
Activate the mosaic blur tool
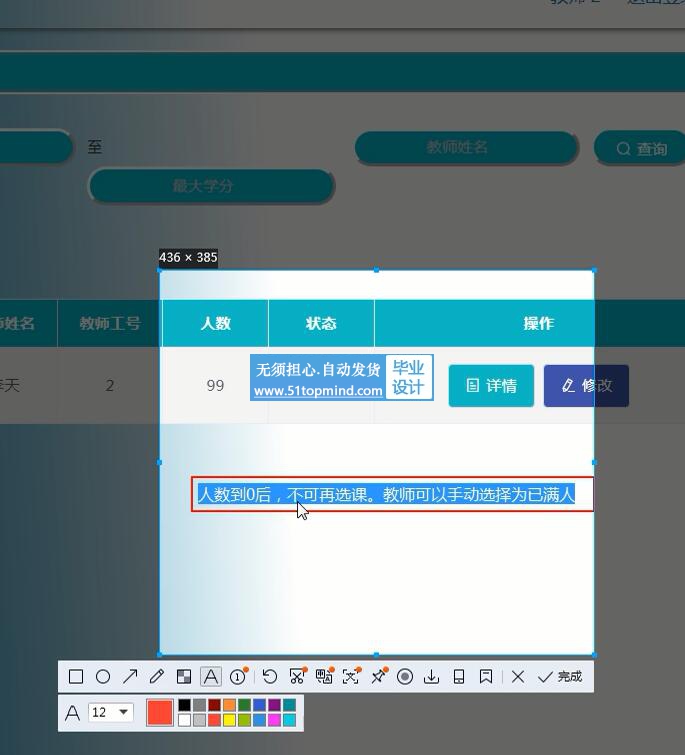(184, 677)
